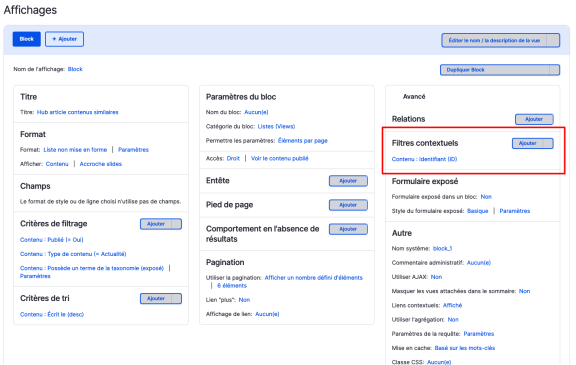This screenshot has height=365, width=576.
Task: Open Liens contextuels Affiché setting
Action: point(452,305)
